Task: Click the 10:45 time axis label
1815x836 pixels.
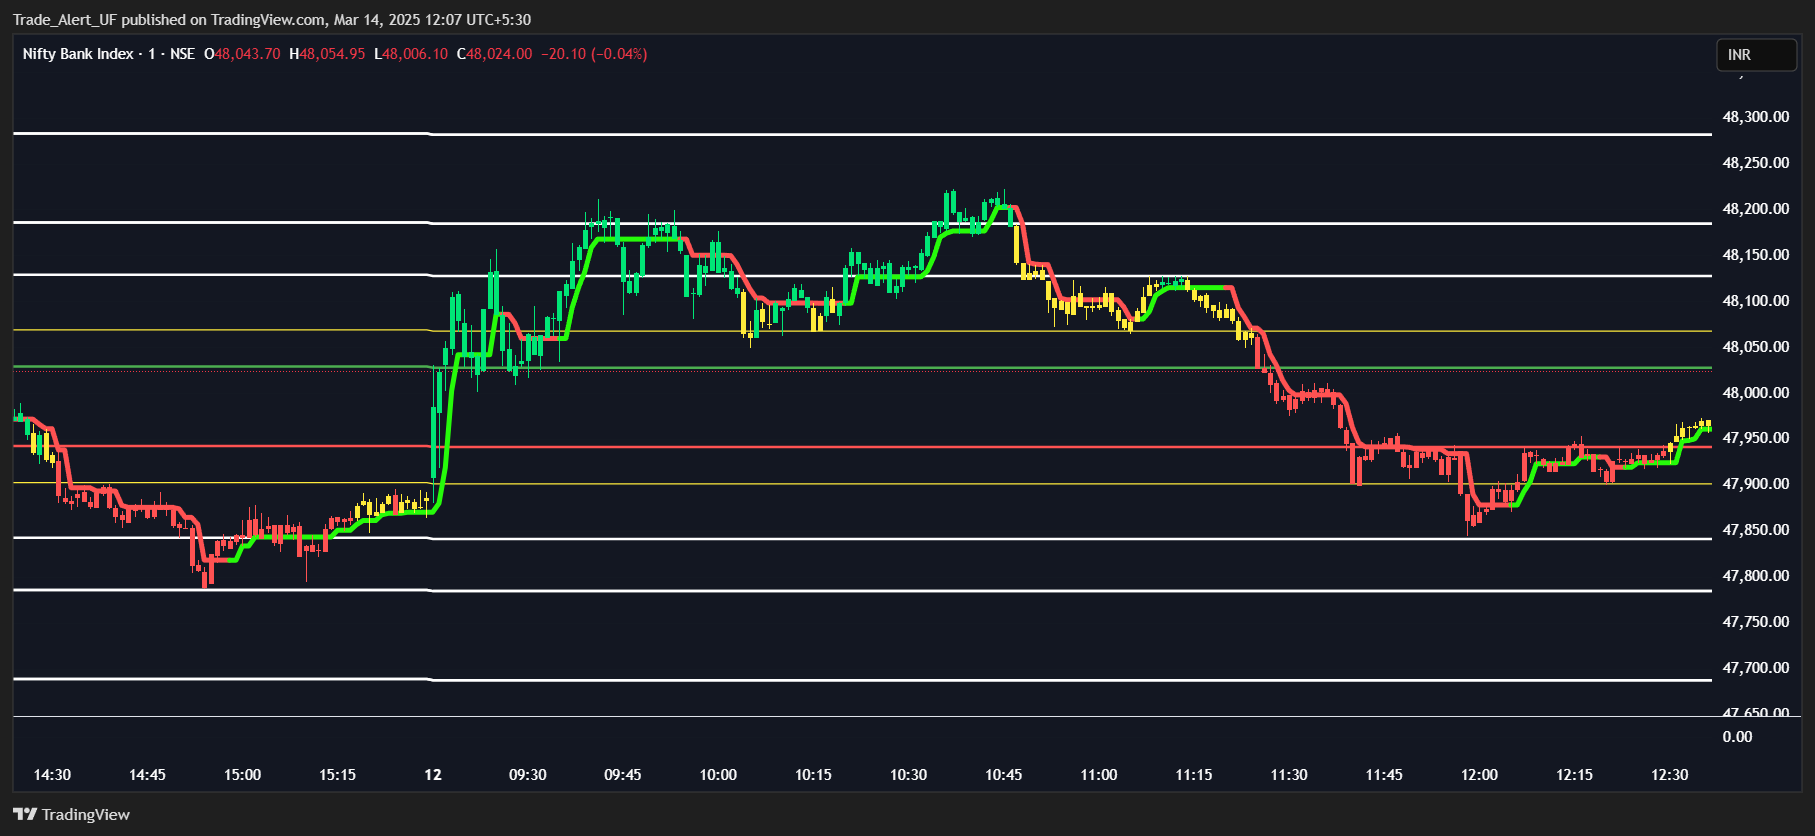Action: (1004, 775)
